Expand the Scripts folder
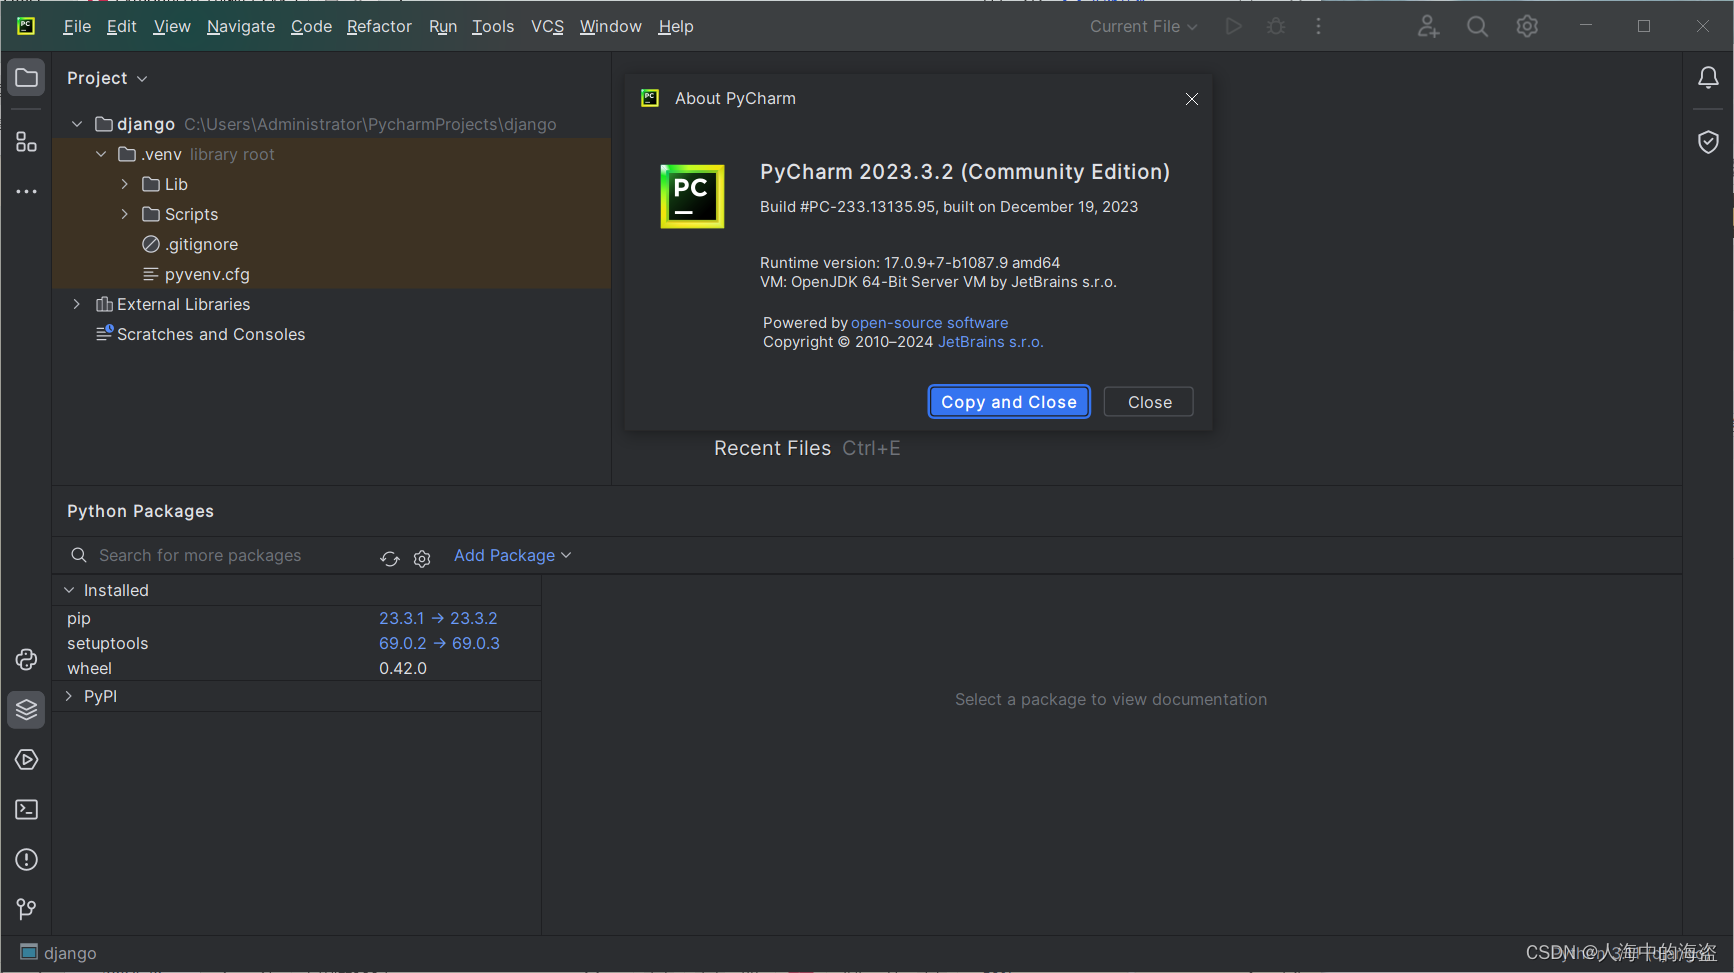 (124, 214)
